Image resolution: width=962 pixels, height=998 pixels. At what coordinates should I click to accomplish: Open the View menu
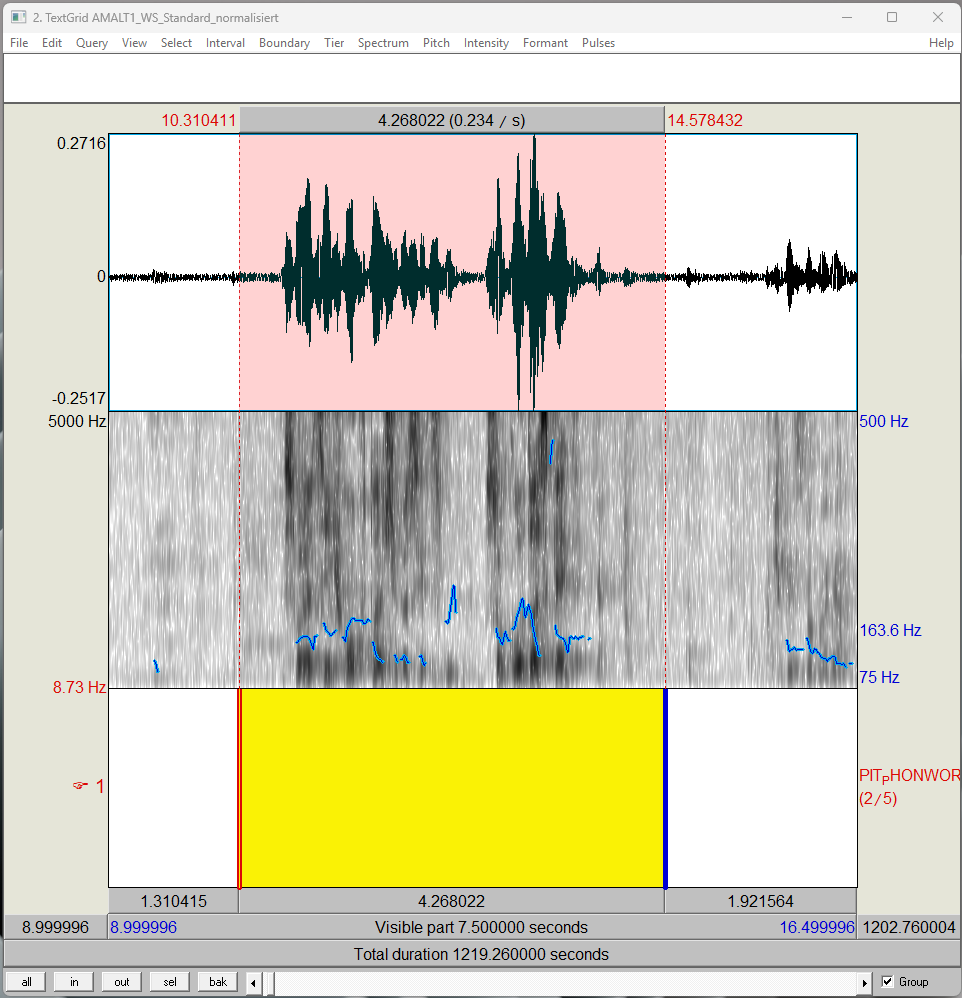click(134, 43)
